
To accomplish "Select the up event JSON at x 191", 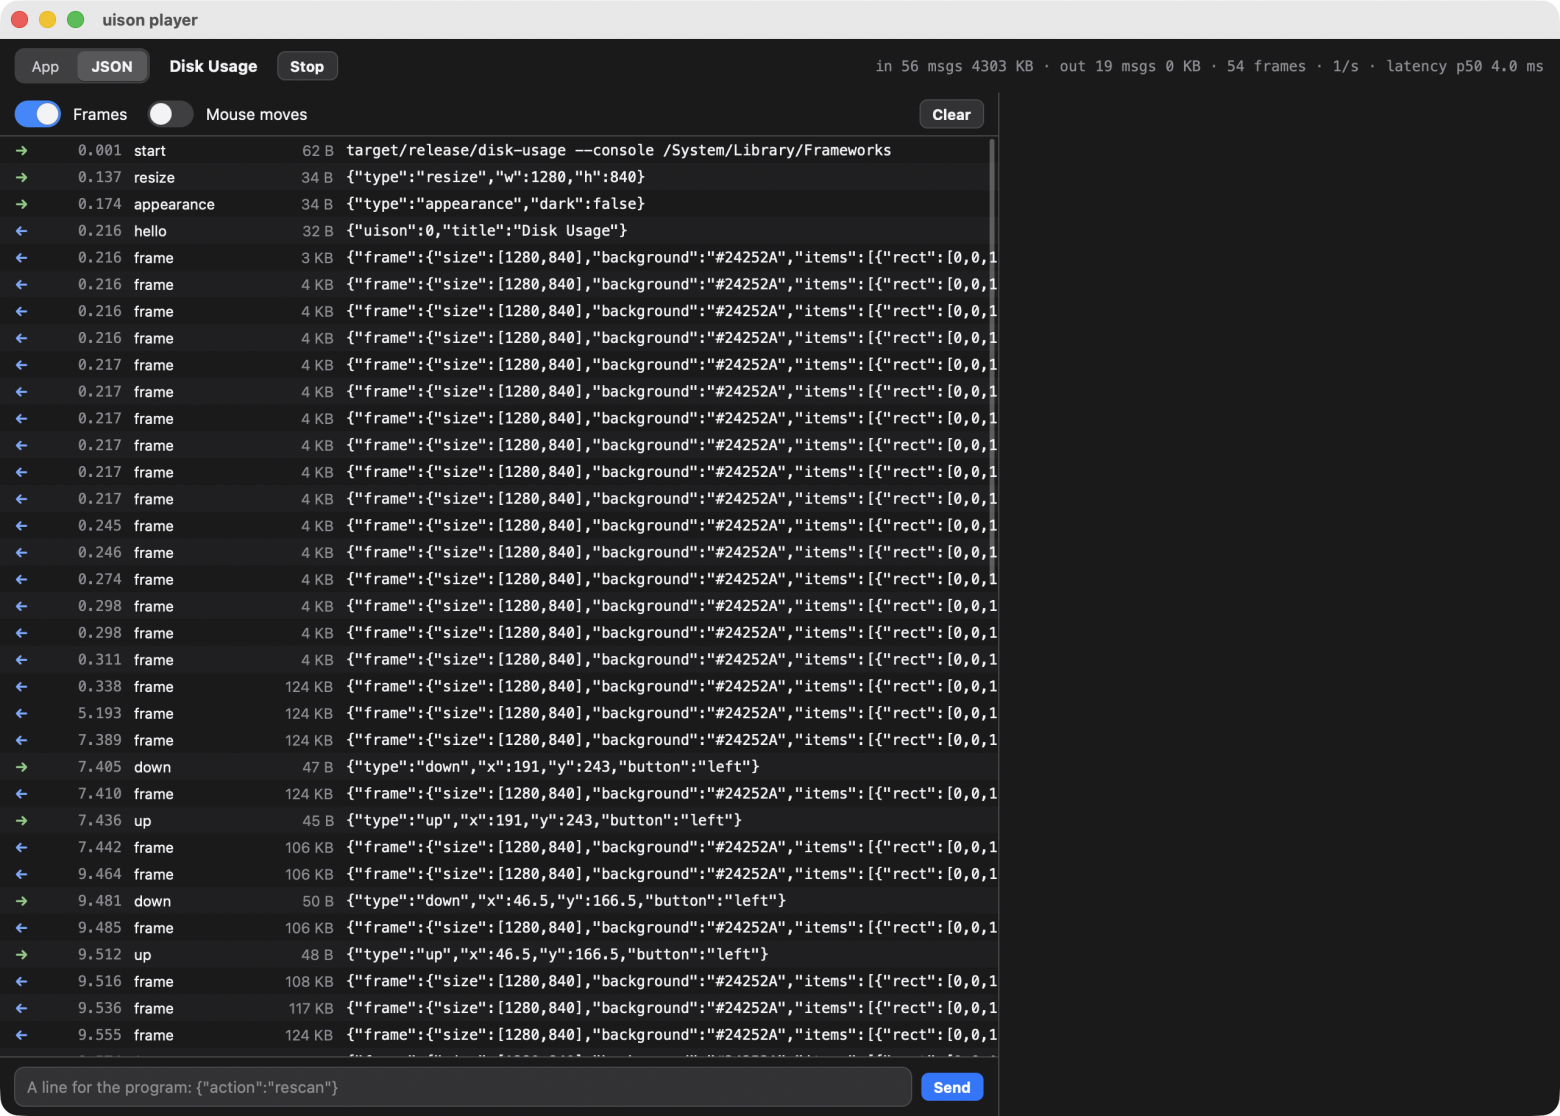I will [x=544, y=821].
